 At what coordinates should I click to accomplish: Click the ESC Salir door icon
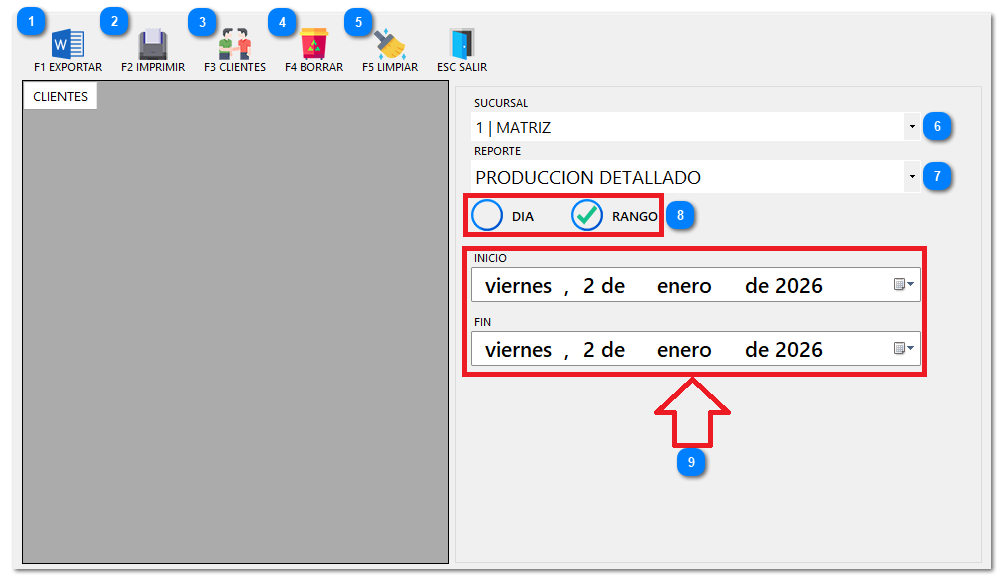point(461,44)
